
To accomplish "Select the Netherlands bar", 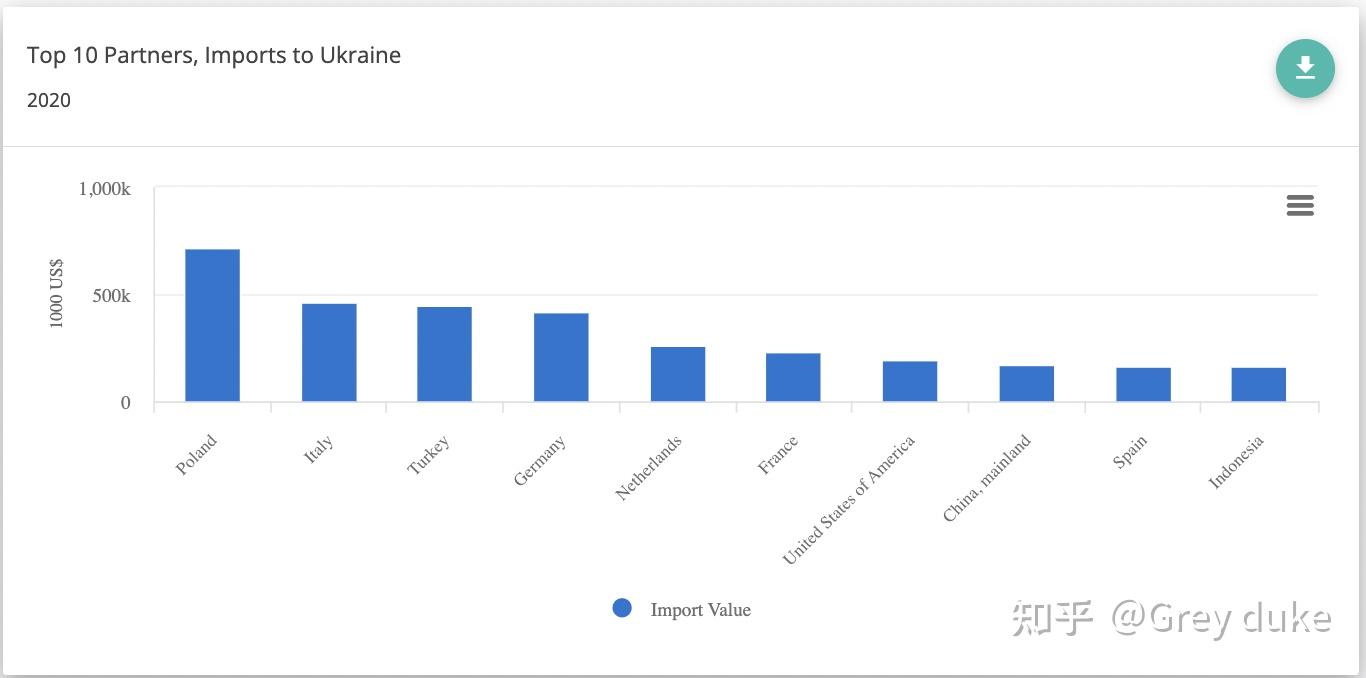I will [678, 375].
